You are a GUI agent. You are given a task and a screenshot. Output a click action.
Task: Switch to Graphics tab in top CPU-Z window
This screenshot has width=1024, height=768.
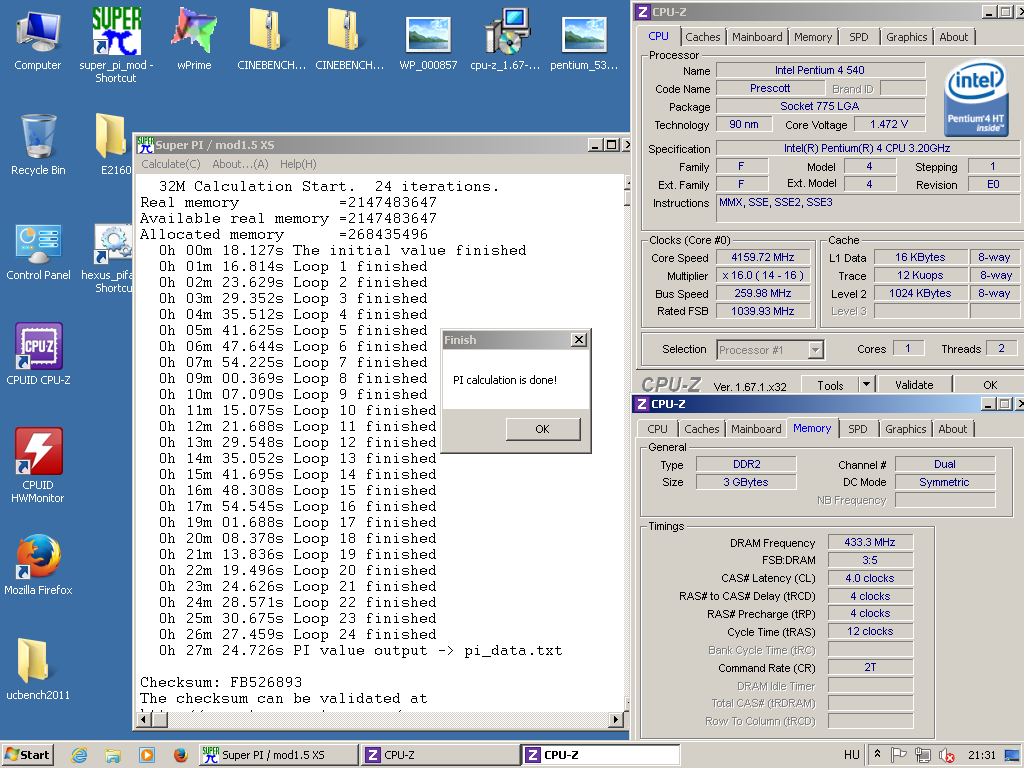coord(906,37)
